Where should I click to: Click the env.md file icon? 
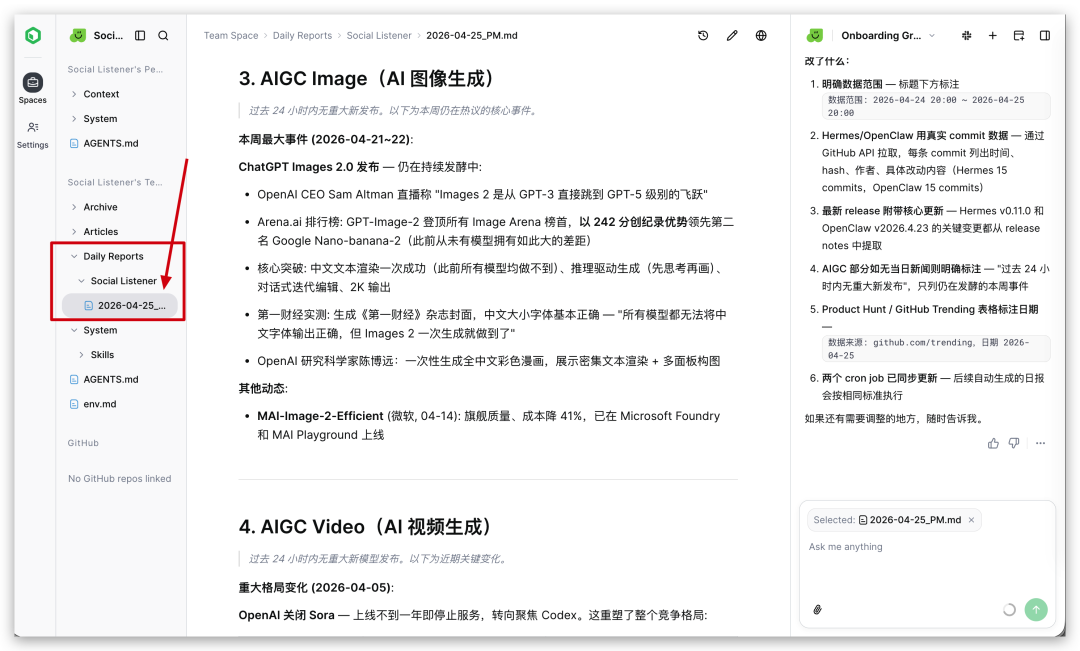(74, 404)
